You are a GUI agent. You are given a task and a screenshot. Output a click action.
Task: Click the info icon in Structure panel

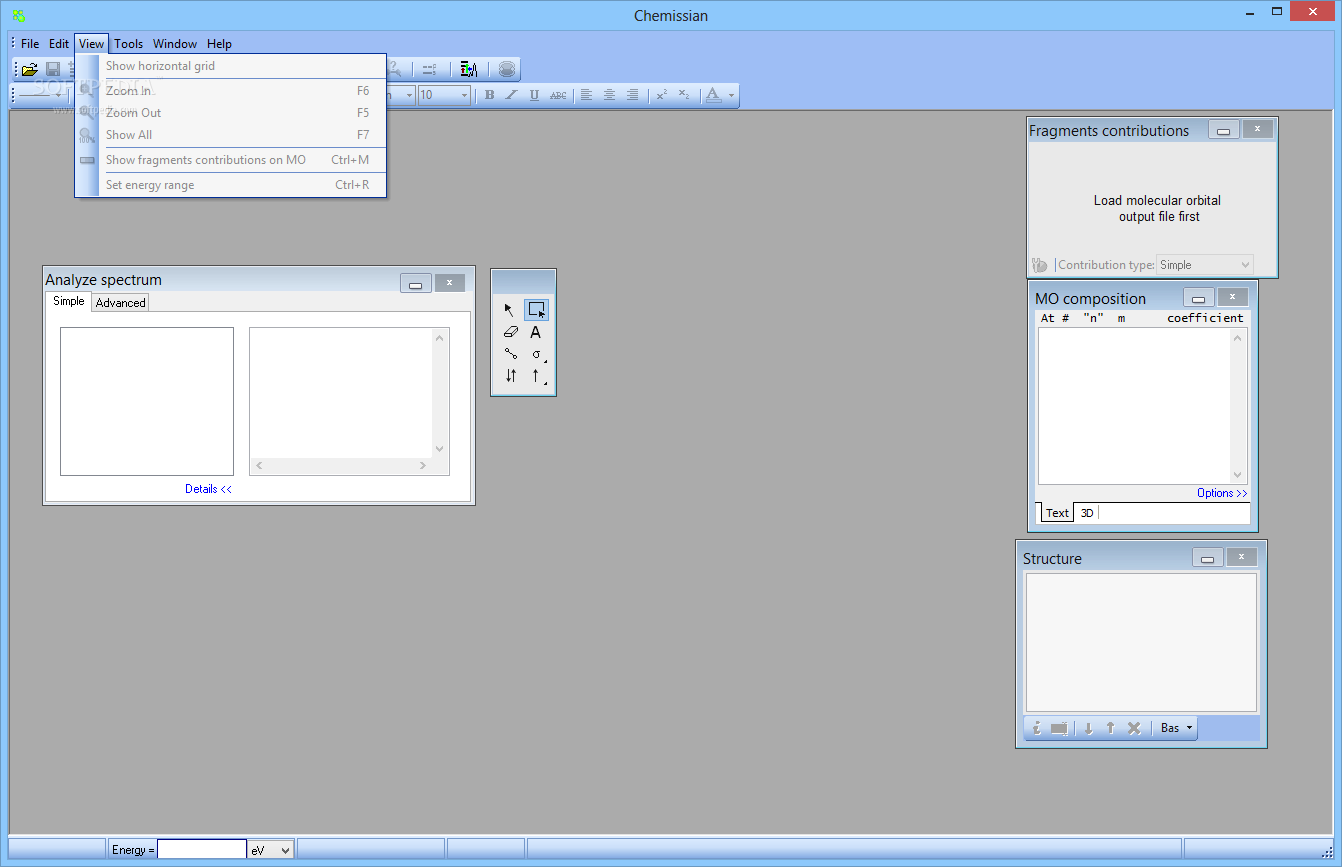[1037, 728]
